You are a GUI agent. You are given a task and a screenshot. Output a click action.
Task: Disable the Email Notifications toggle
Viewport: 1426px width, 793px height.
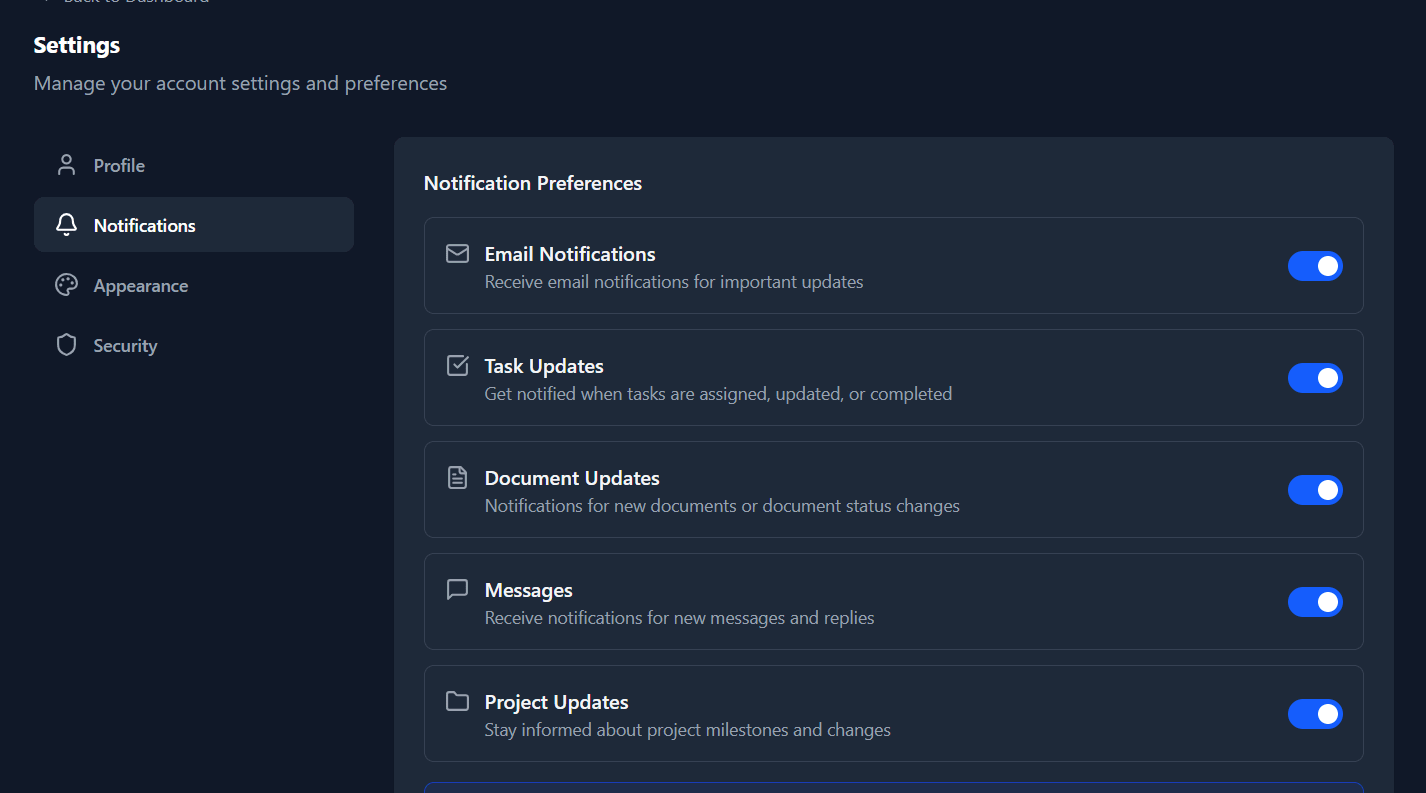pyautogui.click(x=1315, y=266)
